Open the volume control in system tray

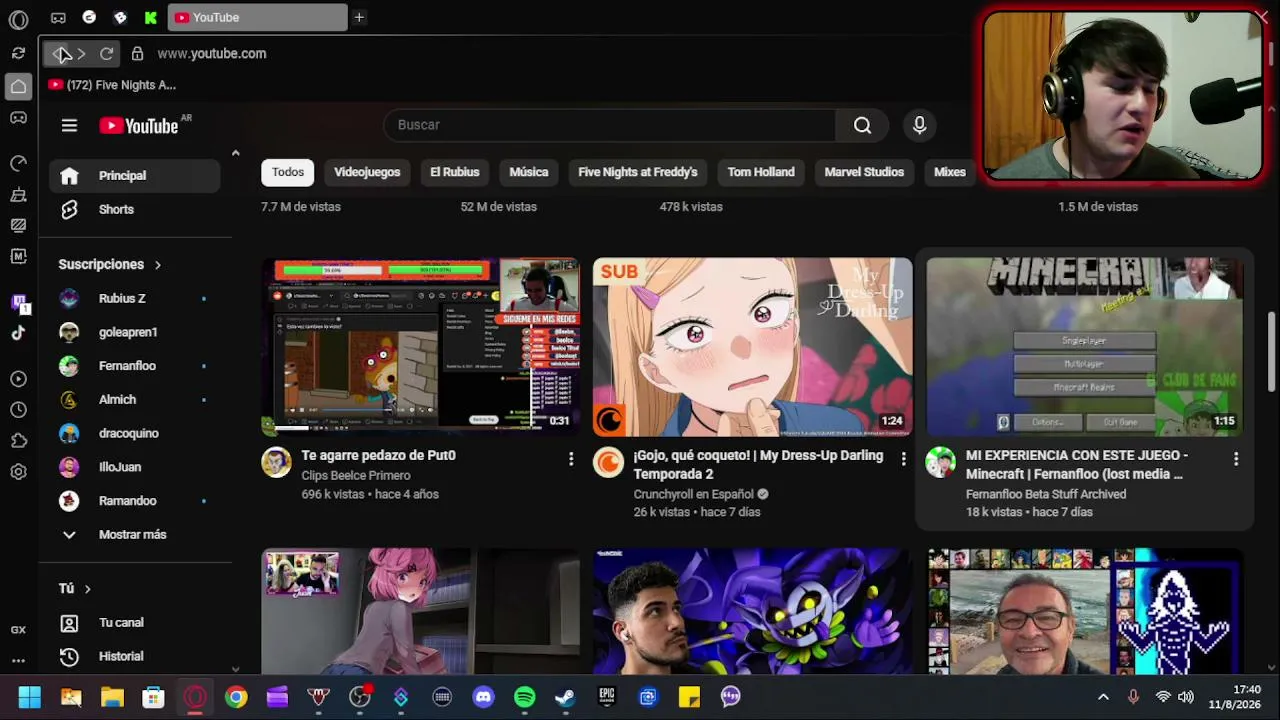click(x=1186, y=697)
